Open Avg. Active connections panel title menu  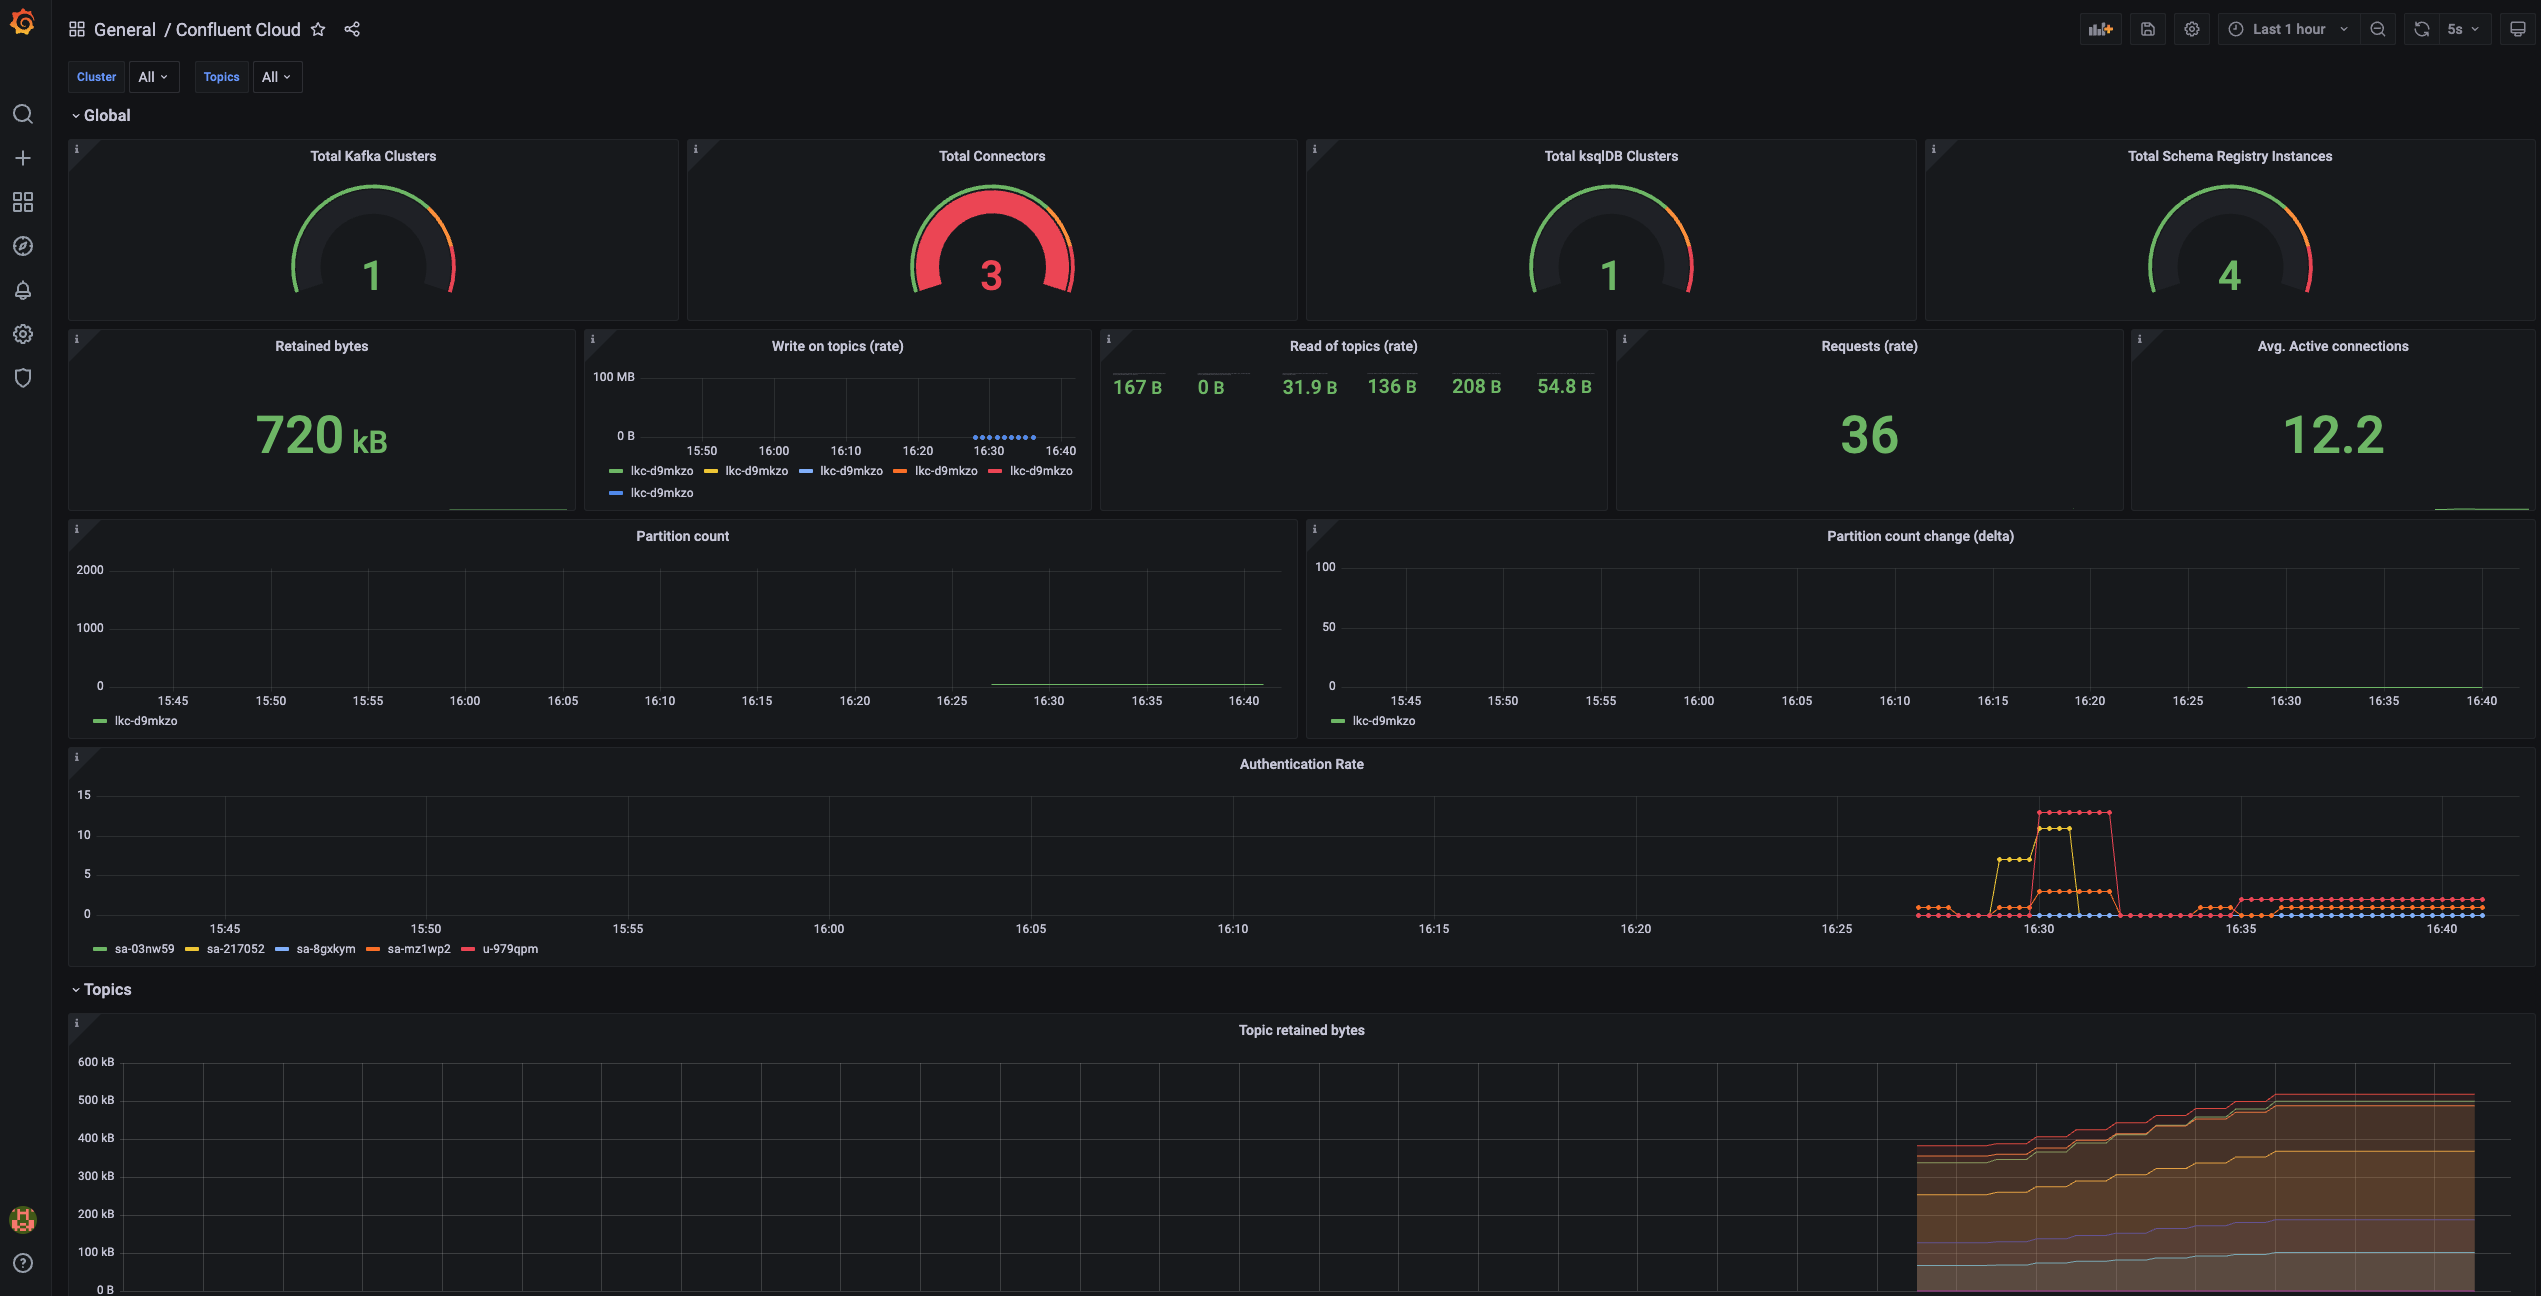(x=2332, y=346)
